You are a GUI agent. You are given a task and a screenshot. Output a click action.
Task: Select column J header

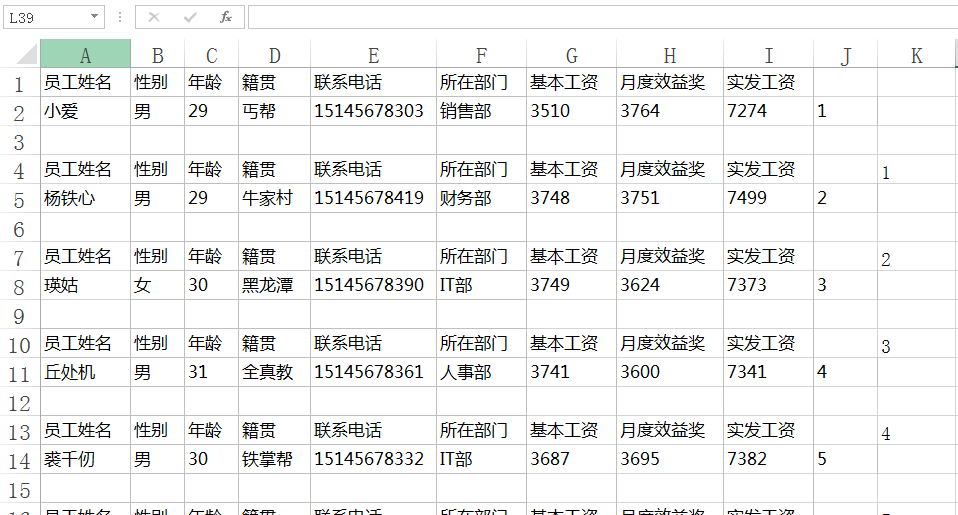click(846, 54)
